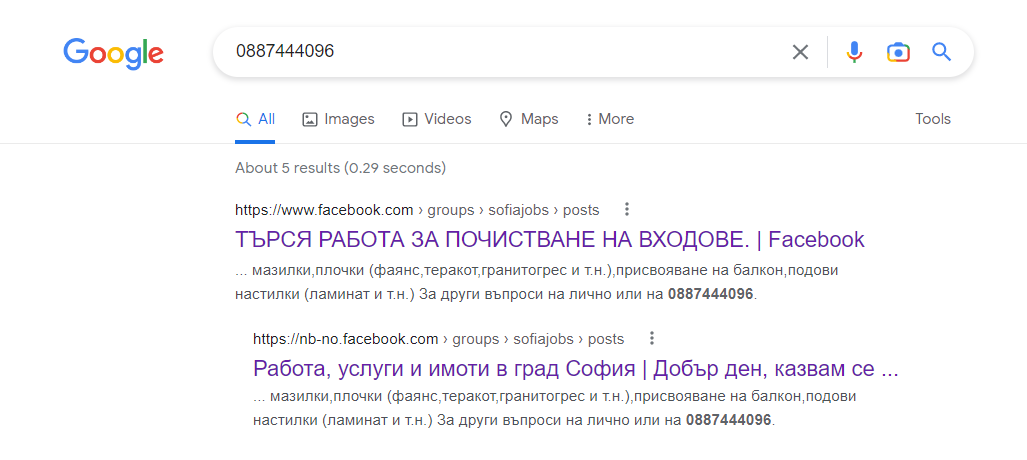Open the Tools options
The height and width of the screenshot is (460, 1027).
(x=933, y=119)
